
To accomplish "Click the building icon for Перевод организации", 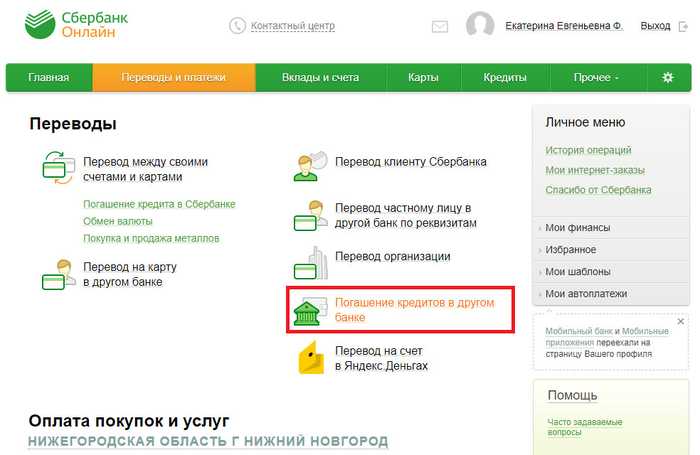I will [311, 263].
